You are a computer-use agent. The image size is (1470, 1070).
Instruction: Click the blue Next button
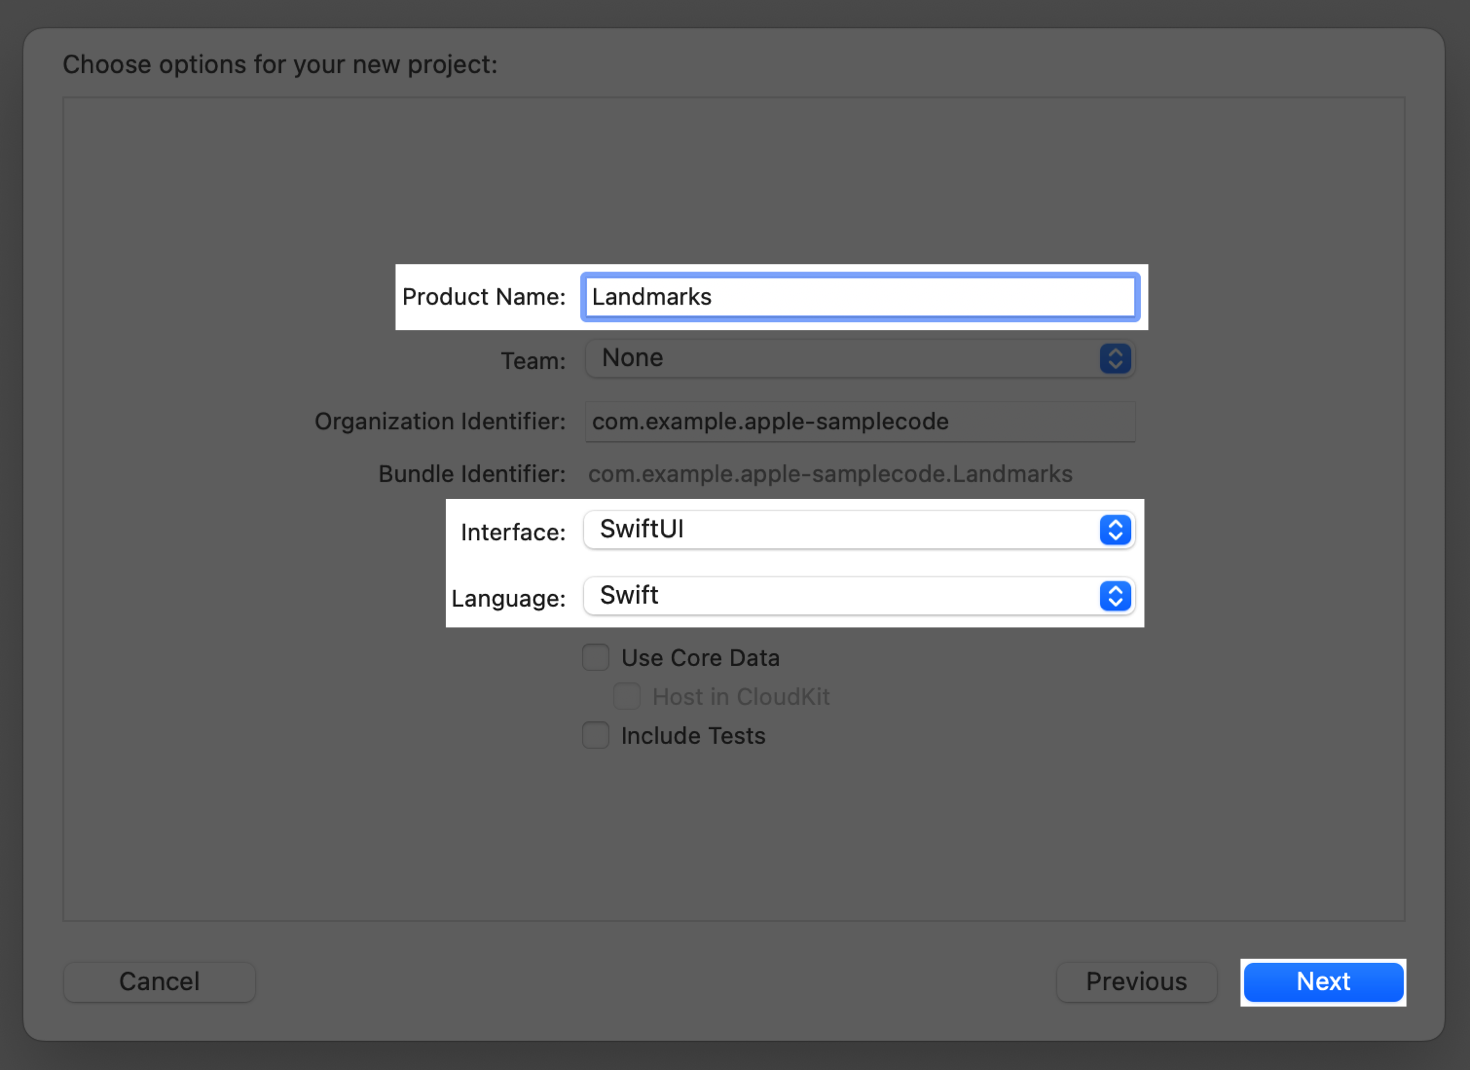point(1323,982)
